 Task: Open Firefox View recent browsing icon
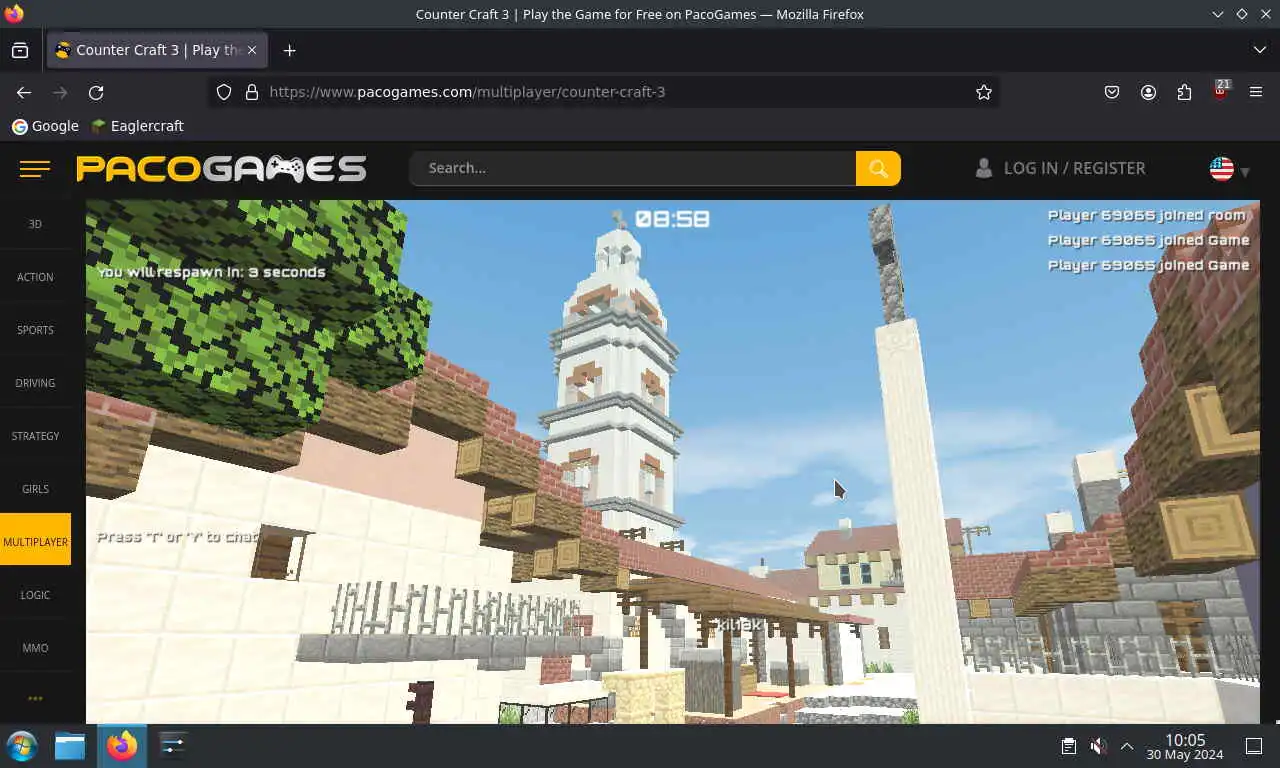point(20,50)
